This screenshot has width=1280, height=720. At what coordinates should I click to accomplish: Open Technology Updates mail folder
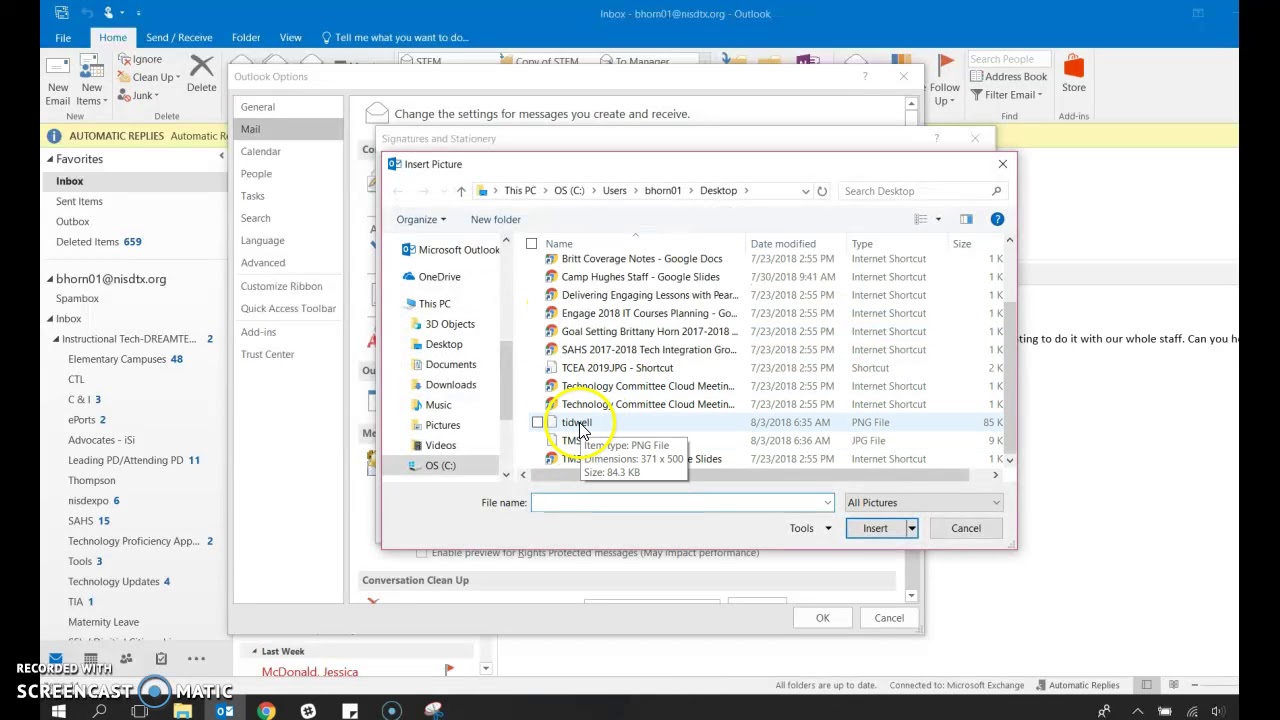(x=113, y=582)
